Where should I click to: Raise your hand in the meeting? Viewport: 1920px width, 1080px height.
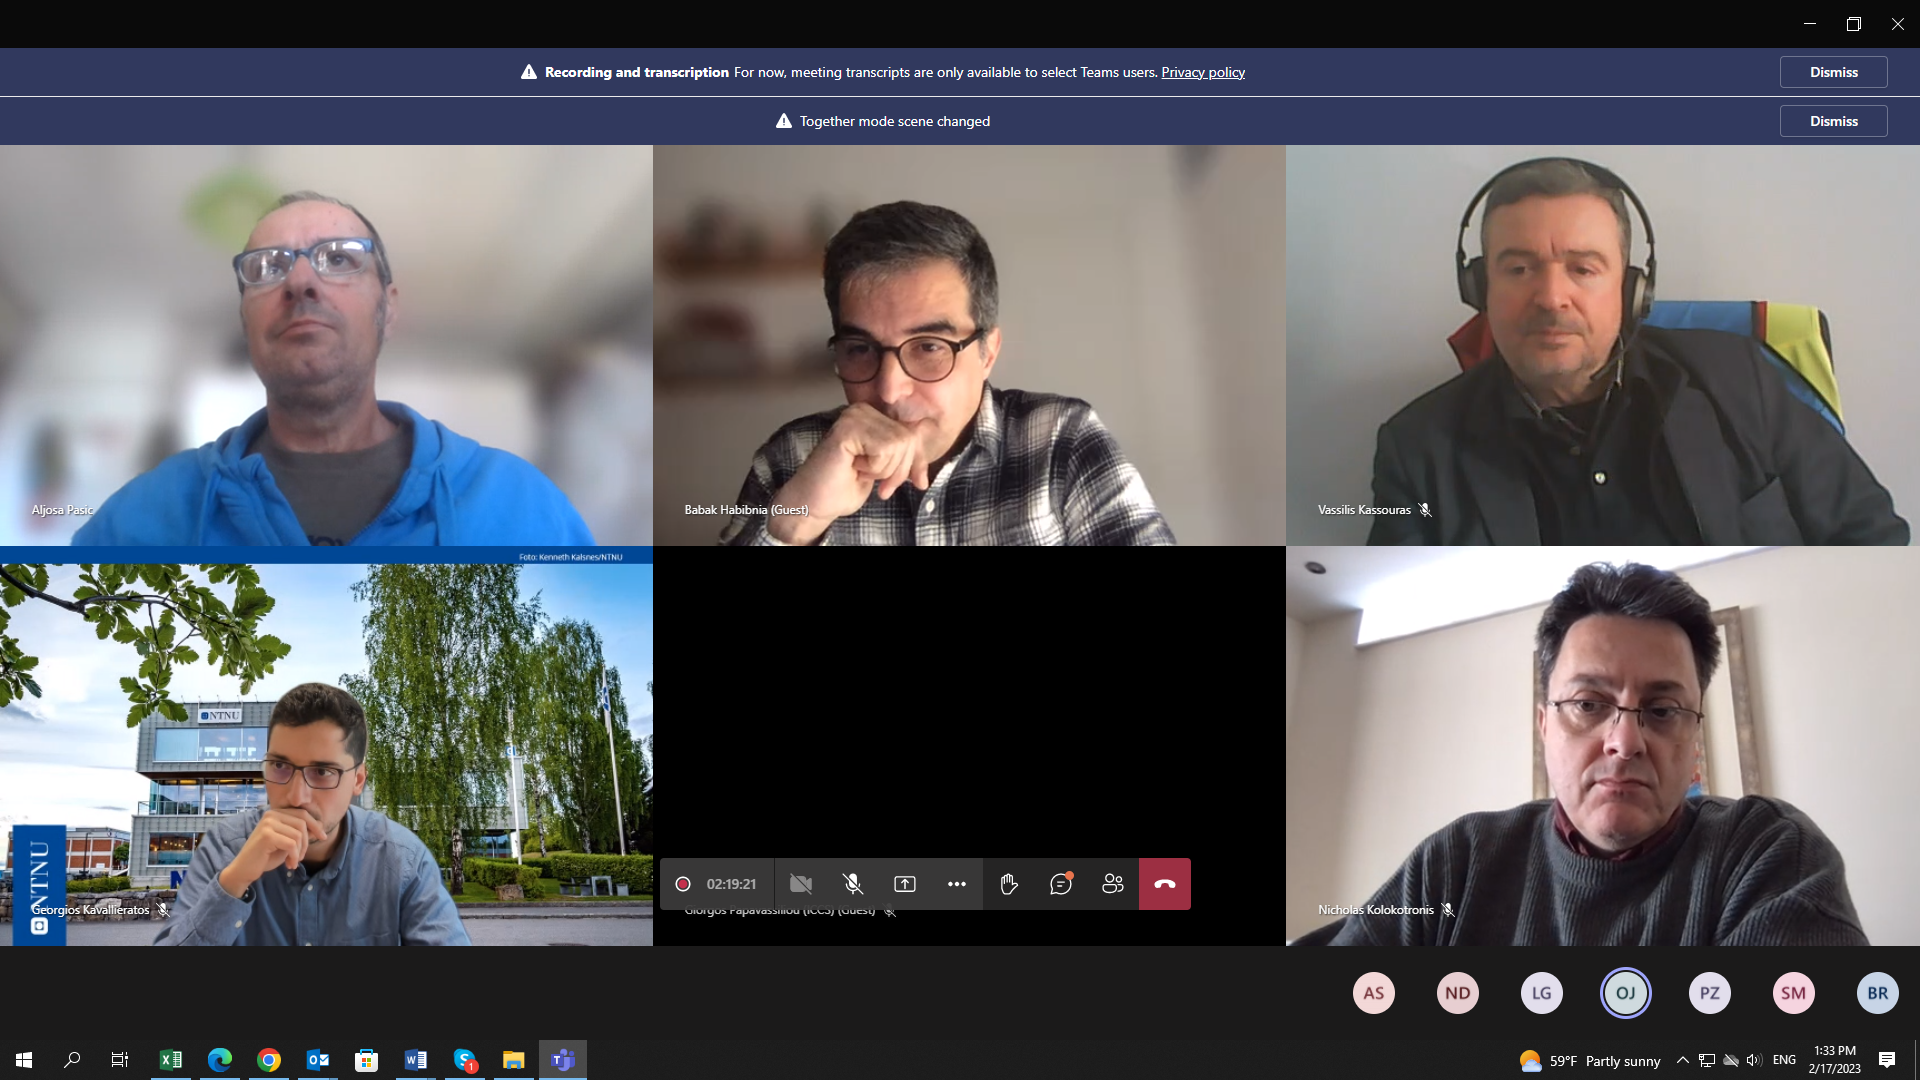pos(1008,884)
